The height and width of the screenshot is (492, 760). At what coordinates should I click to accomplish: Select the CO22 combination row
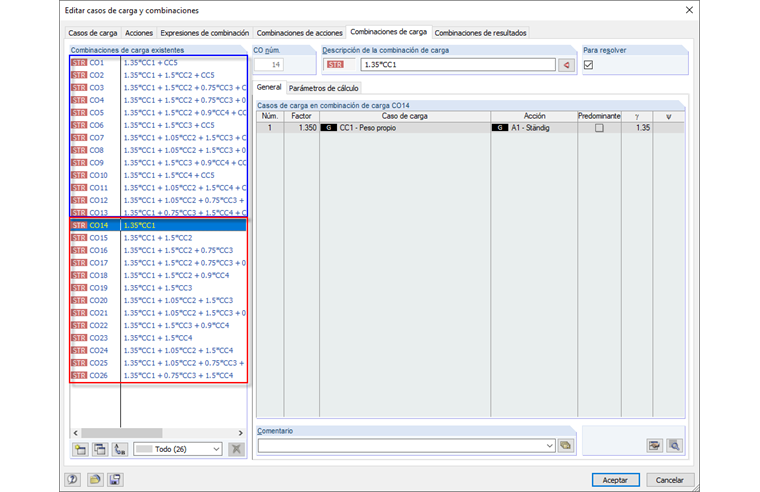click(x=158, y=325)
